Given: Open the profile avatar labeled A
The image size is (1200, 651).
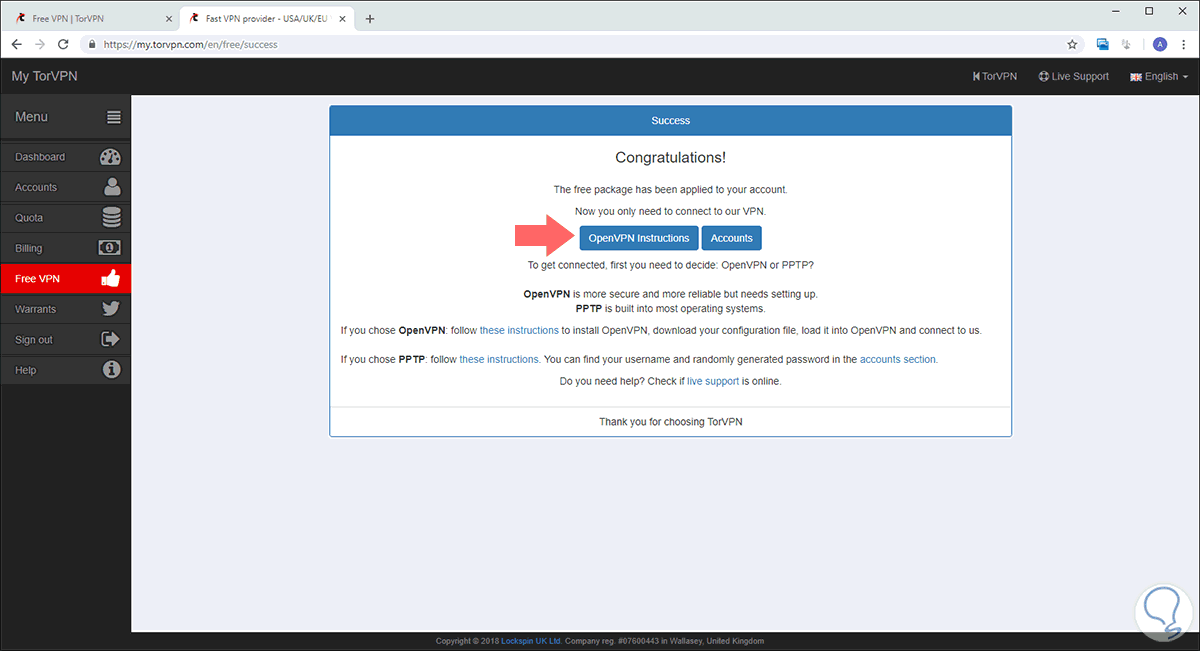Looking at the screenshot, I should (x=1160, y=44).
